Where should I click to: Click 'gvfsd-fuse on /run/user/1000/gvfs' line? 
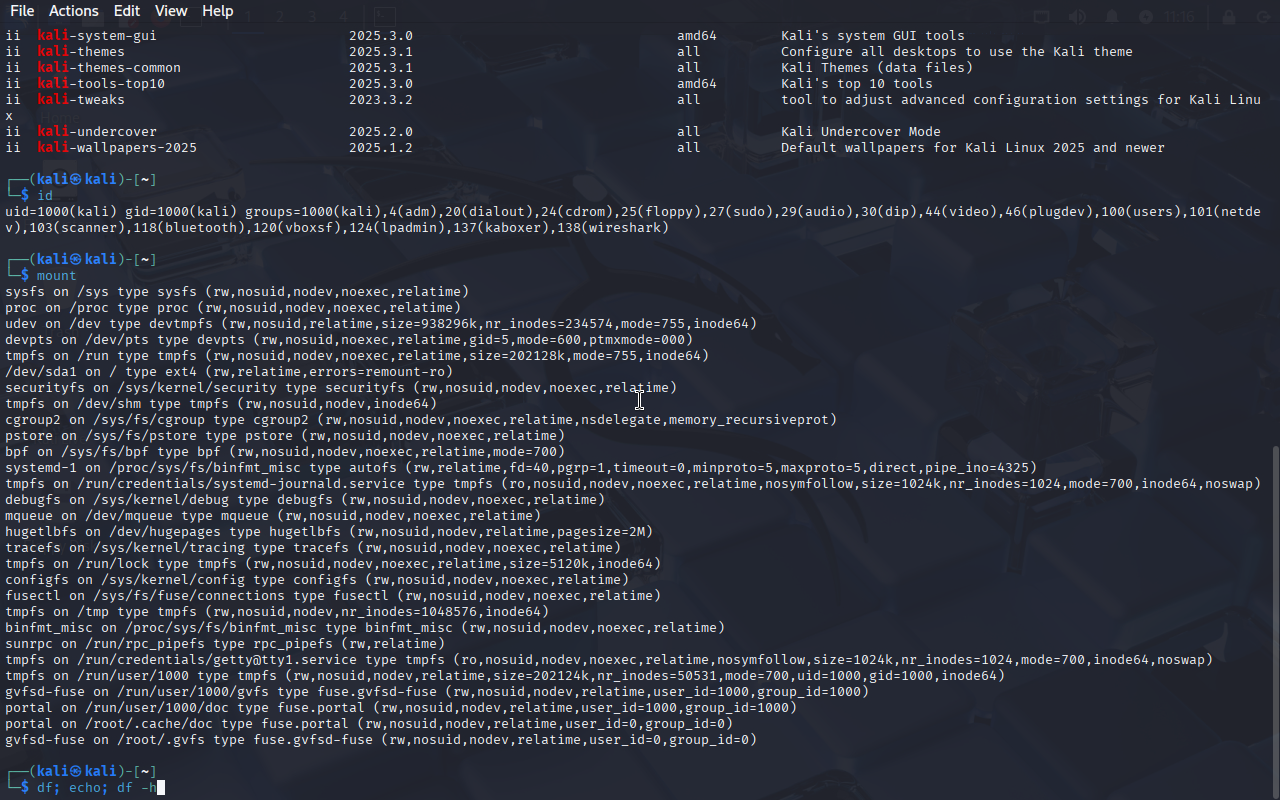click(x=437, y=692)
